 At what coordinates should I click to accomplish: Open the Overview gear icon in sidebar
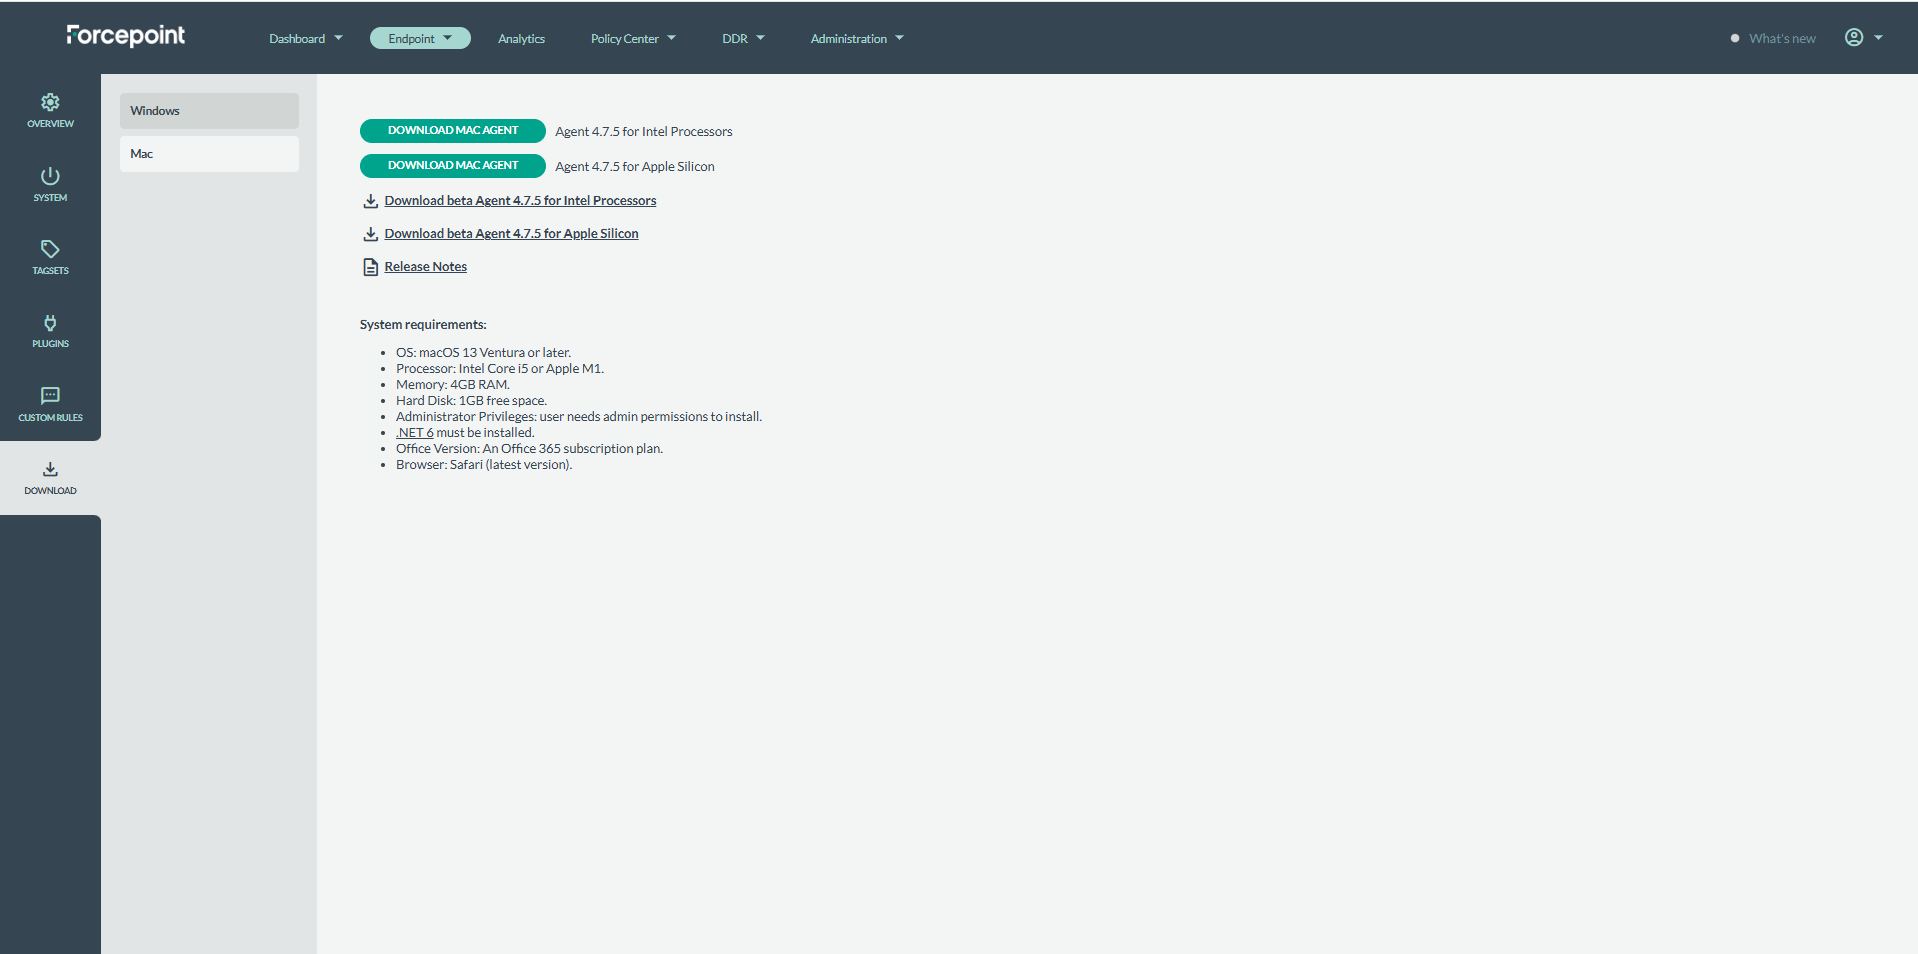(x=50, y=102)
